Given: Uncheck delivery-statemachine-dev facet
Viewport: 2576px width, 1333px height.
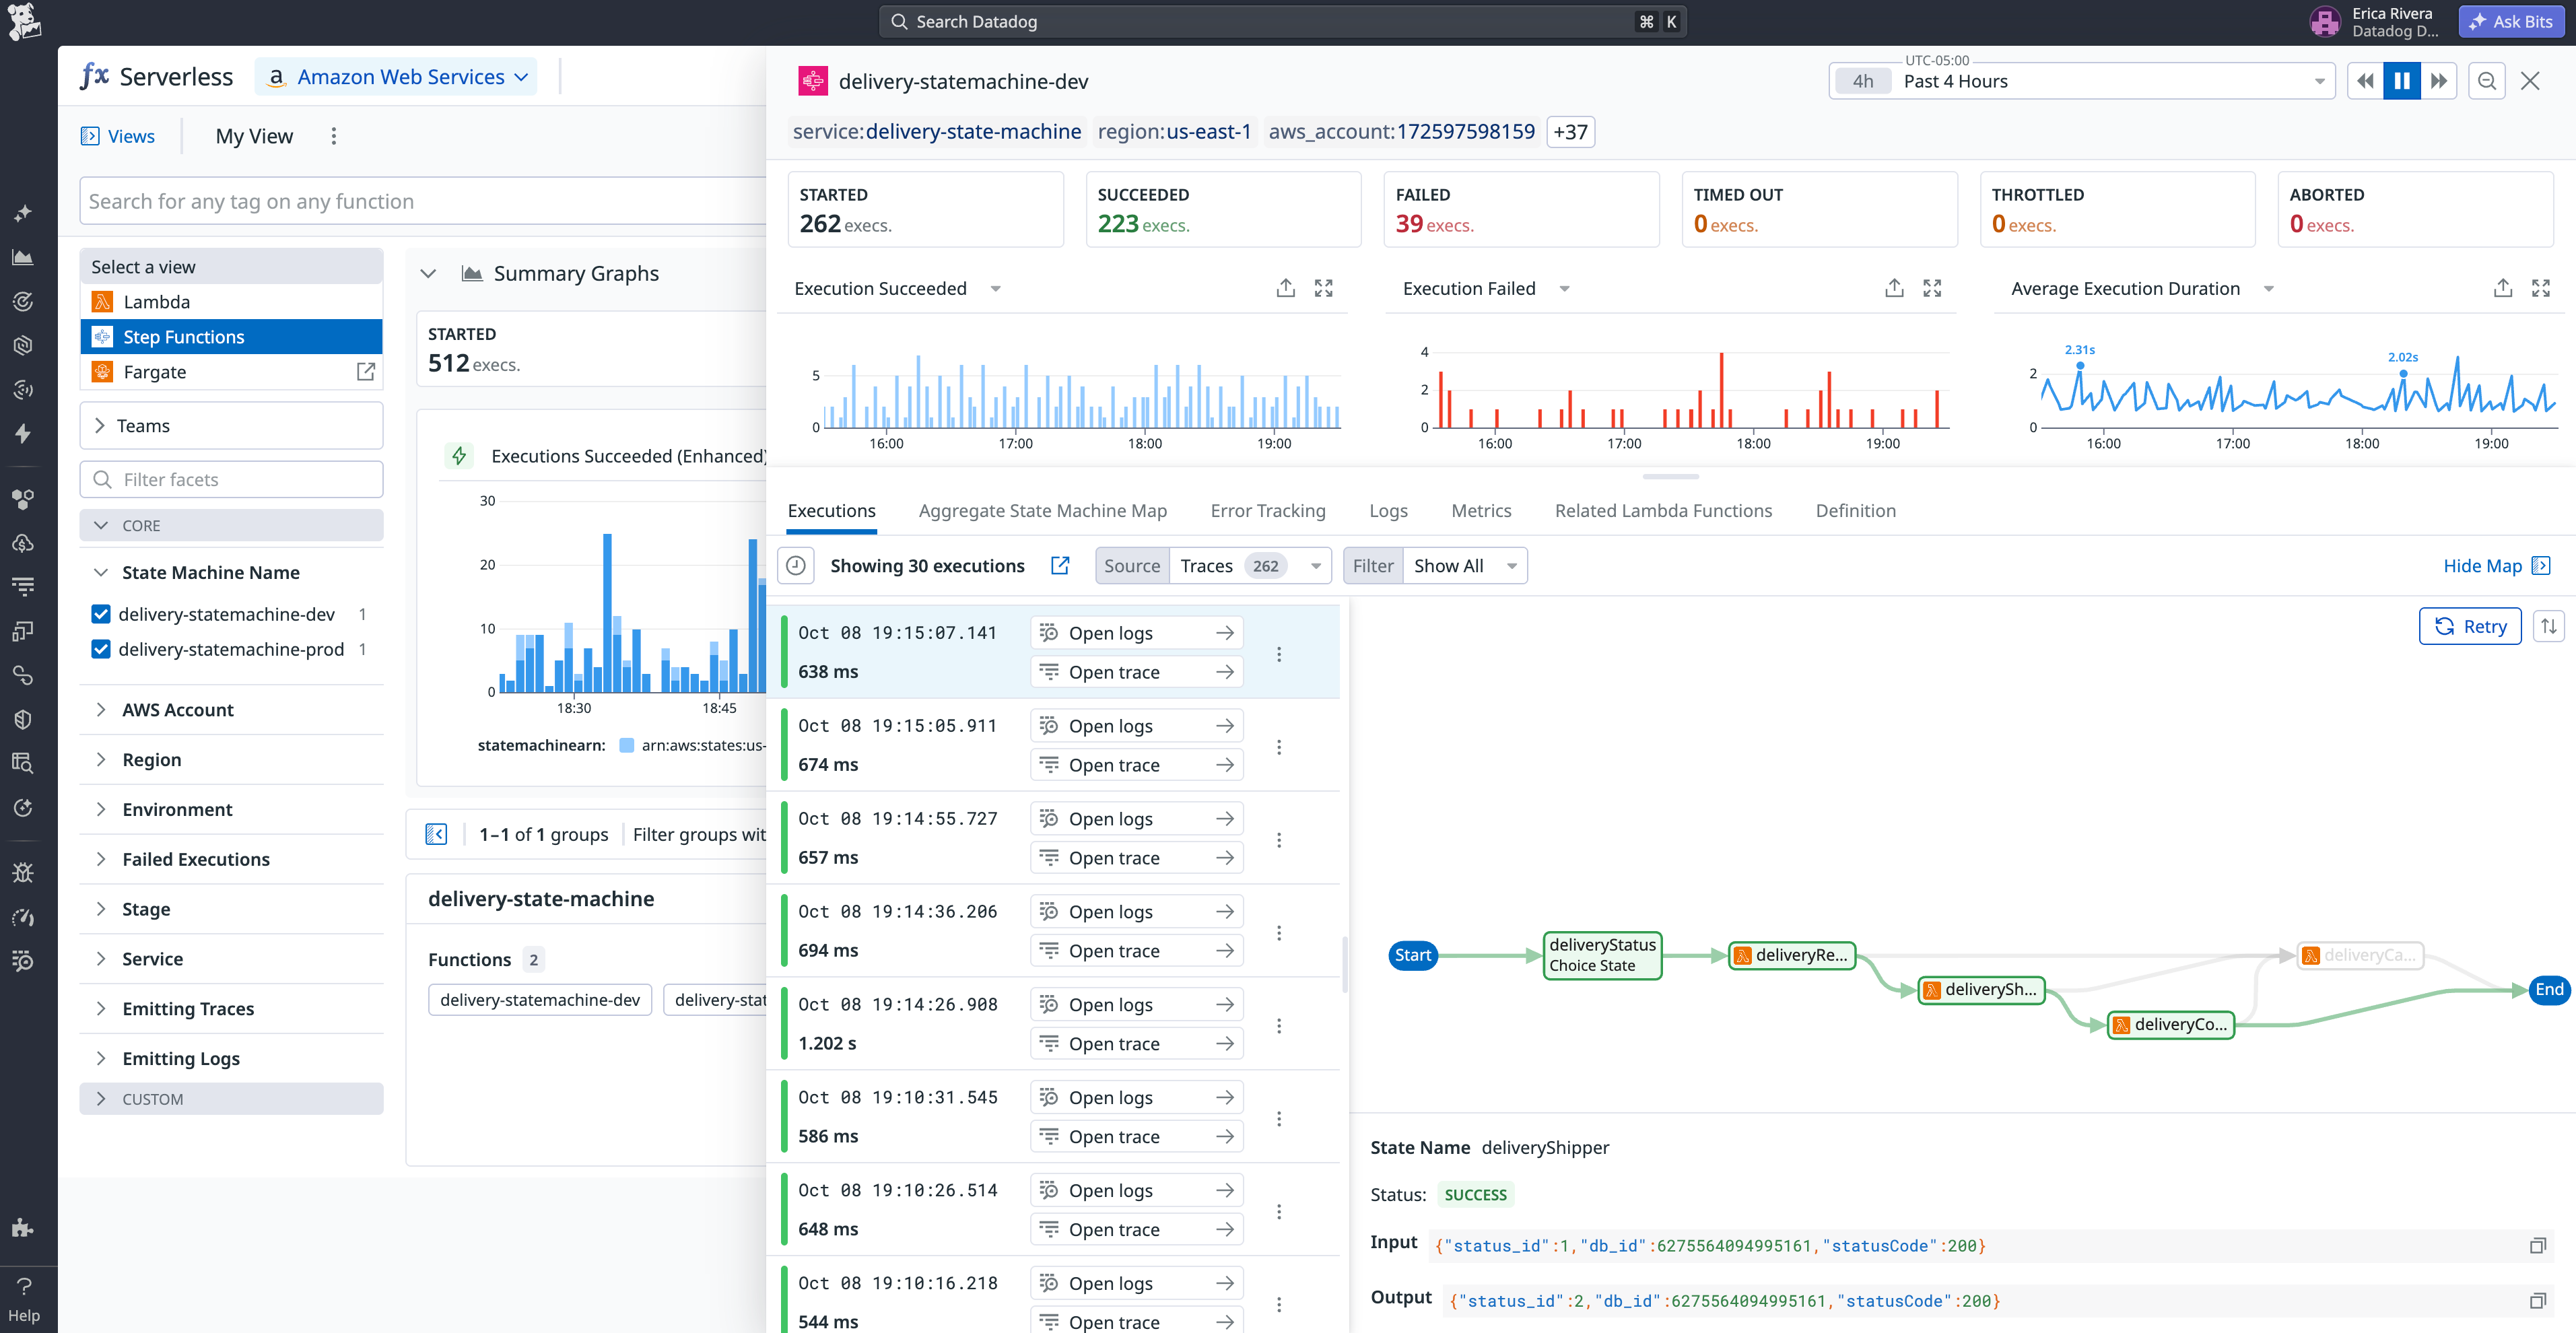Looking at the screenshot, I should (x=101, y=614).
